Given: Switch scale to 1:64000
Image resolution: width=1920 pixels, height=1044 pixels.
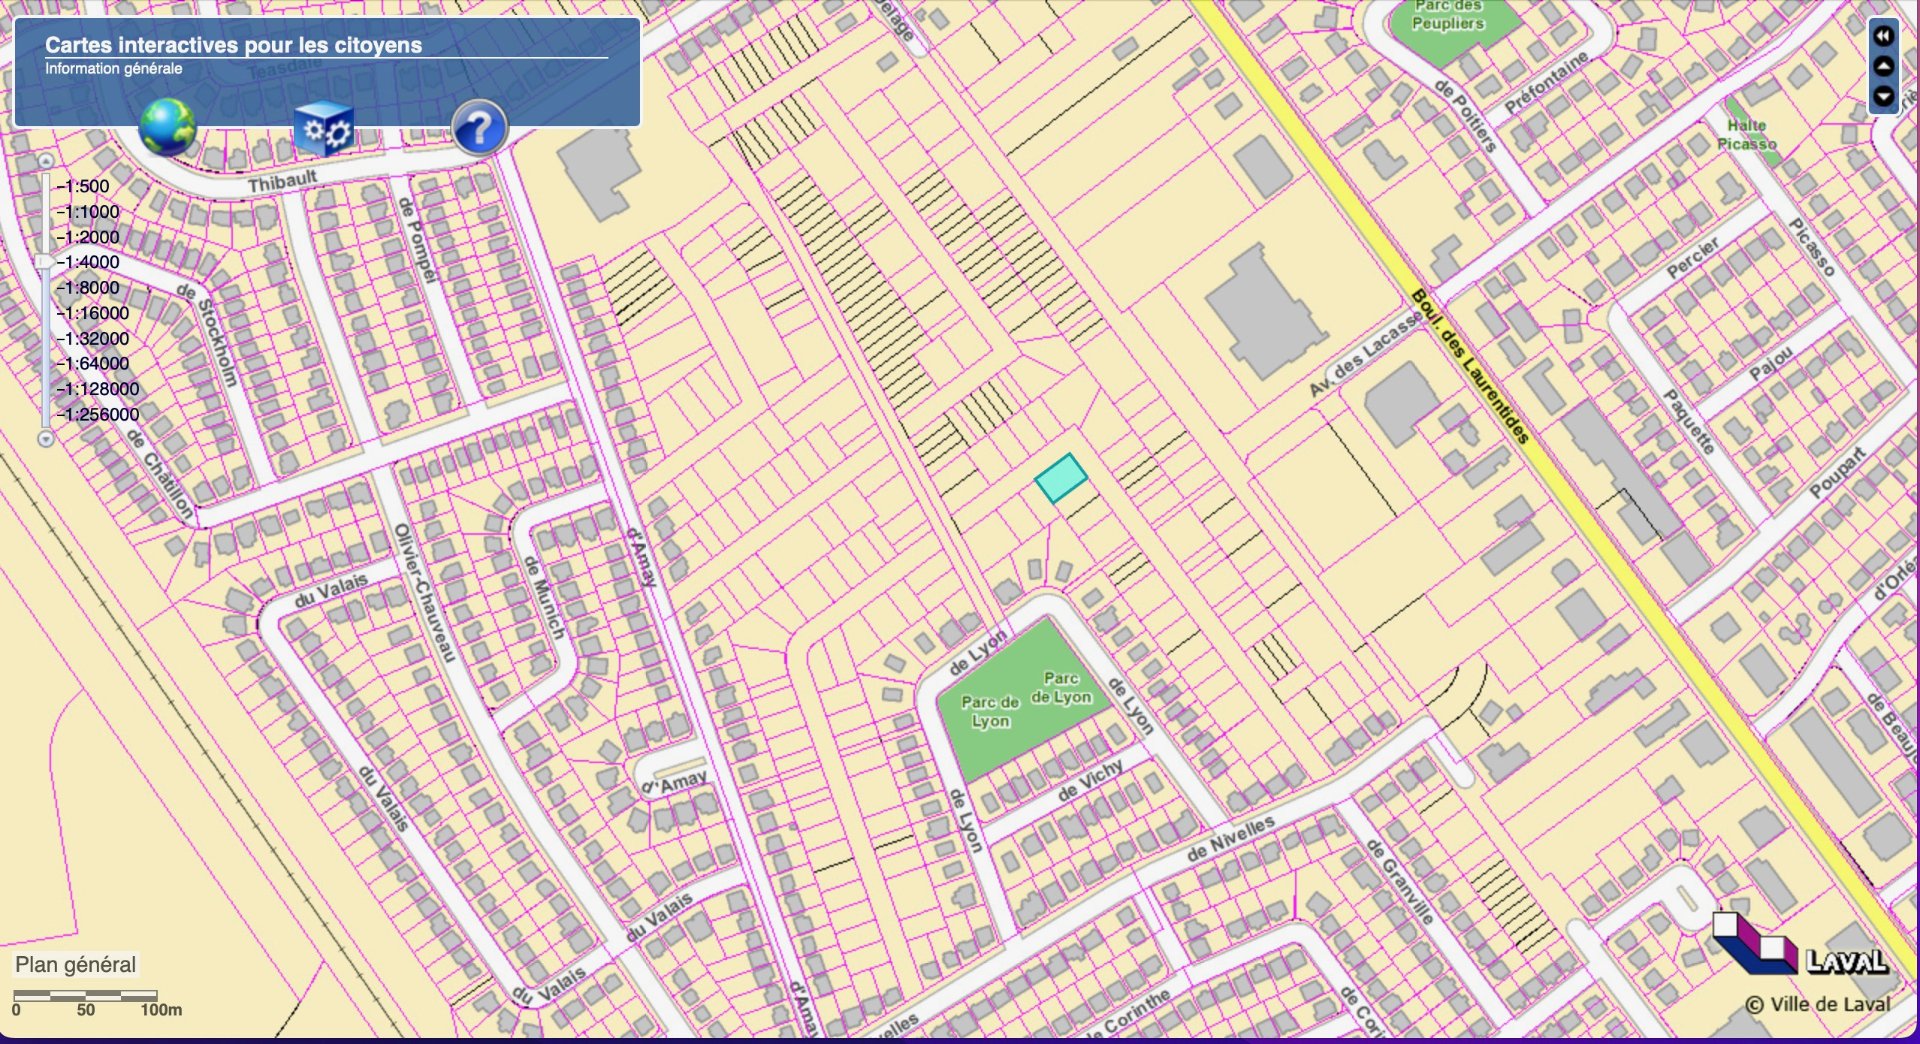Looking at the screenshot, I should [93, 363].
